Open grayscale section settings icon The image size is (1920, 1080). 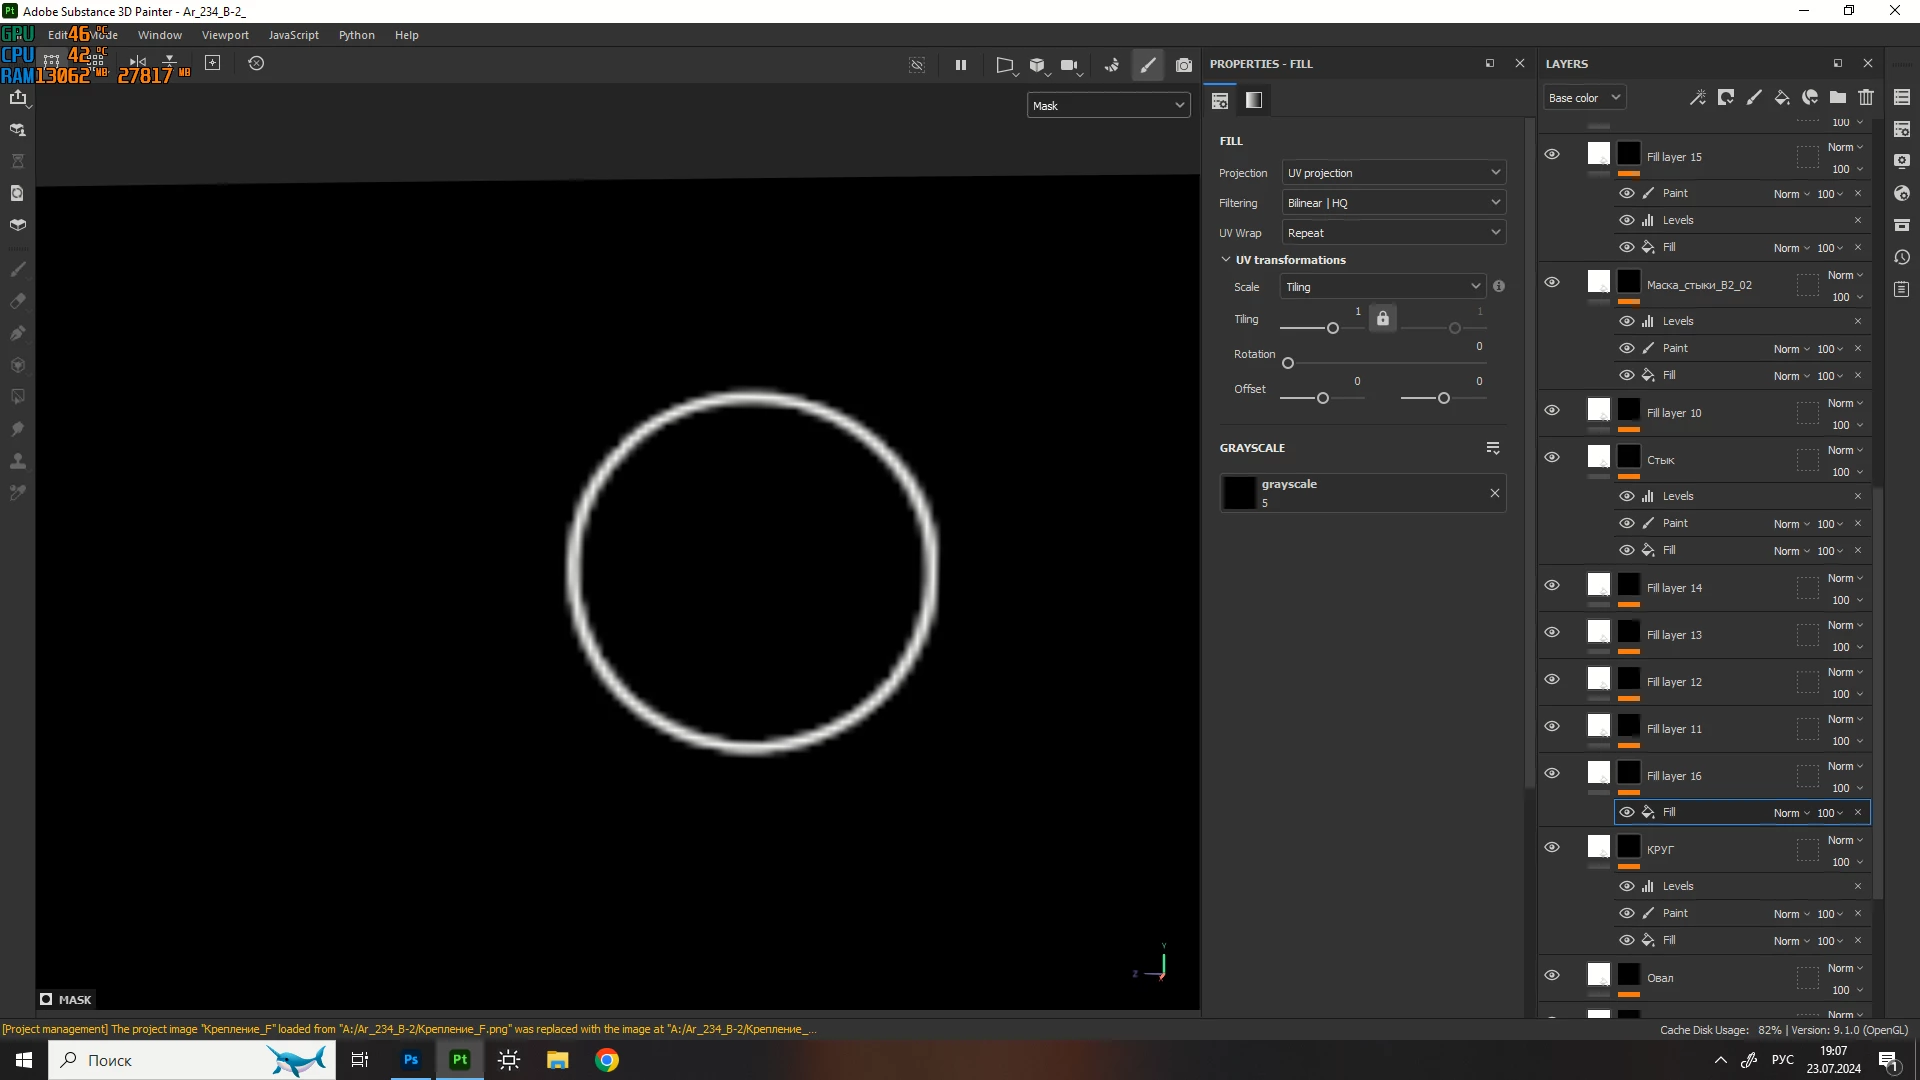pyautogui.click(x=1492, y=448)
